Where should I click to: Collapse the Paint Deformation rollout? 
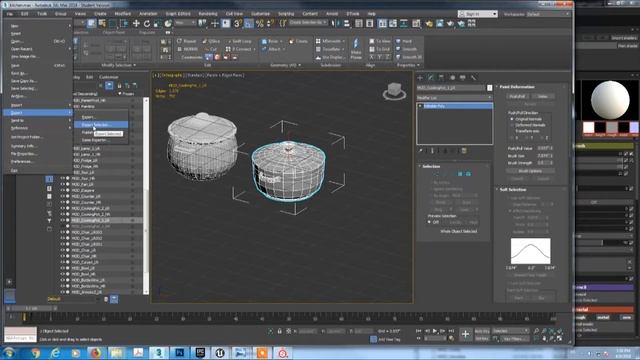click(x=517, y=87)
